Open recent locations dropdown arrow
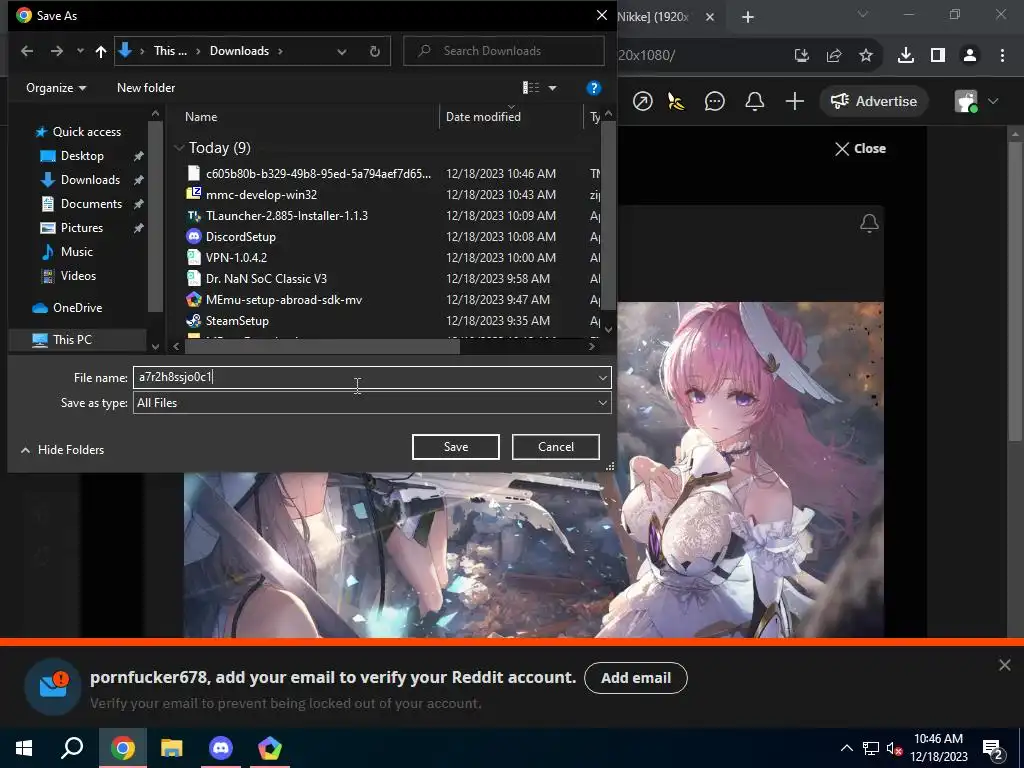Screen dimensions: 1024x768 pos(80,51)
